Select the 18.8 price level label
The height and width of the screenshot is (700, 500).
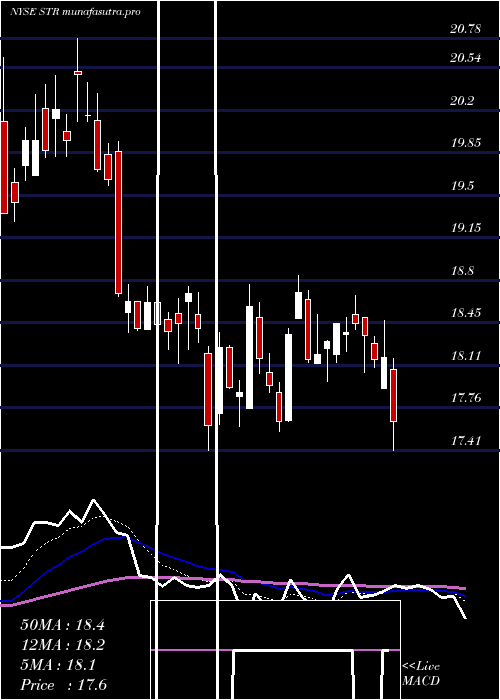point(462,271)
